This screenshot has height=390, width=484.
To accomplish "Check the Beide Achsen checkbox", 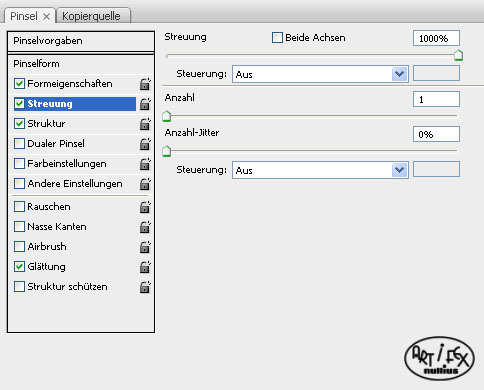I will [x=277, y=37].
